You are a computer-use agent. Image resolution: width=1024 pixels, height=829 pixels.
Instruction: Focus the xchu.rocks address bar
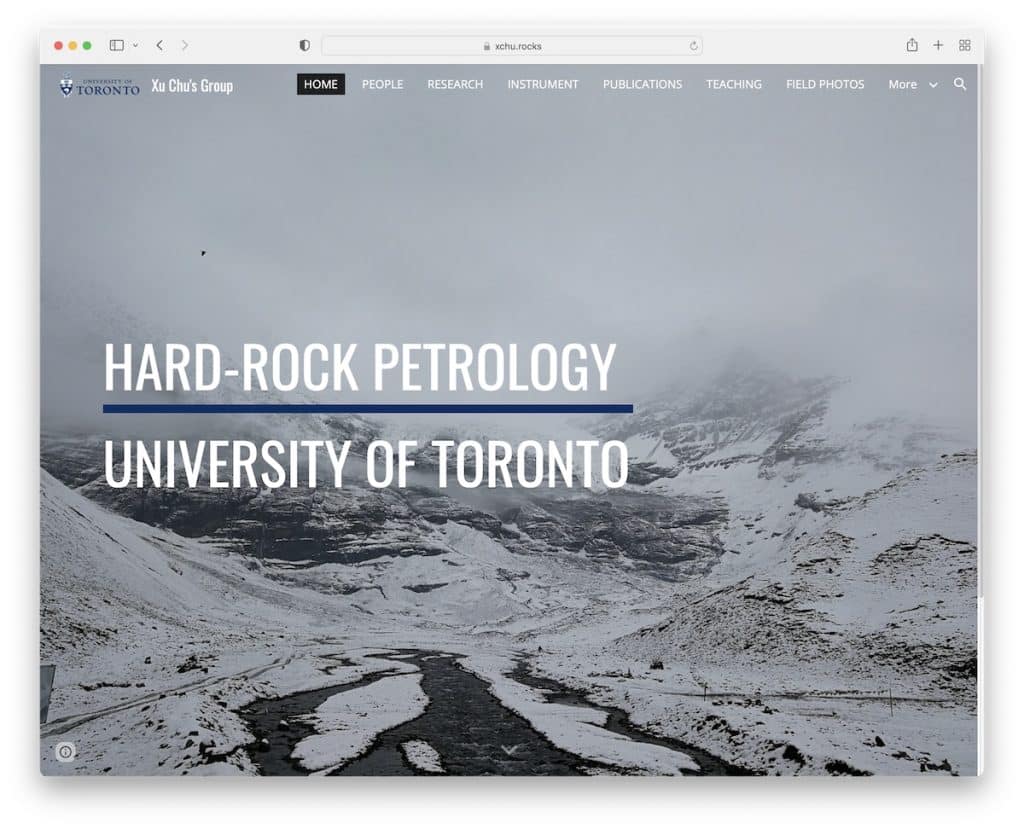coord(512,46)
